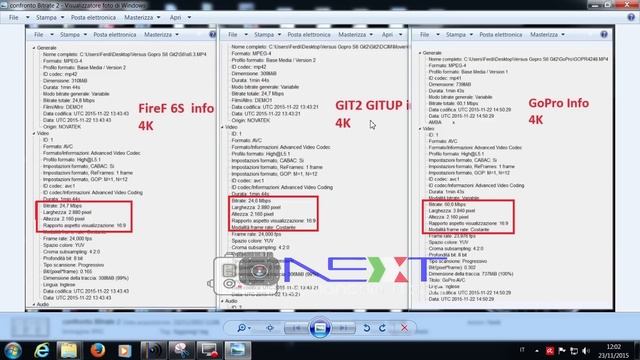
Task: Click File in the GoPro Info panel toolbar
Action: tap(424, 35)
